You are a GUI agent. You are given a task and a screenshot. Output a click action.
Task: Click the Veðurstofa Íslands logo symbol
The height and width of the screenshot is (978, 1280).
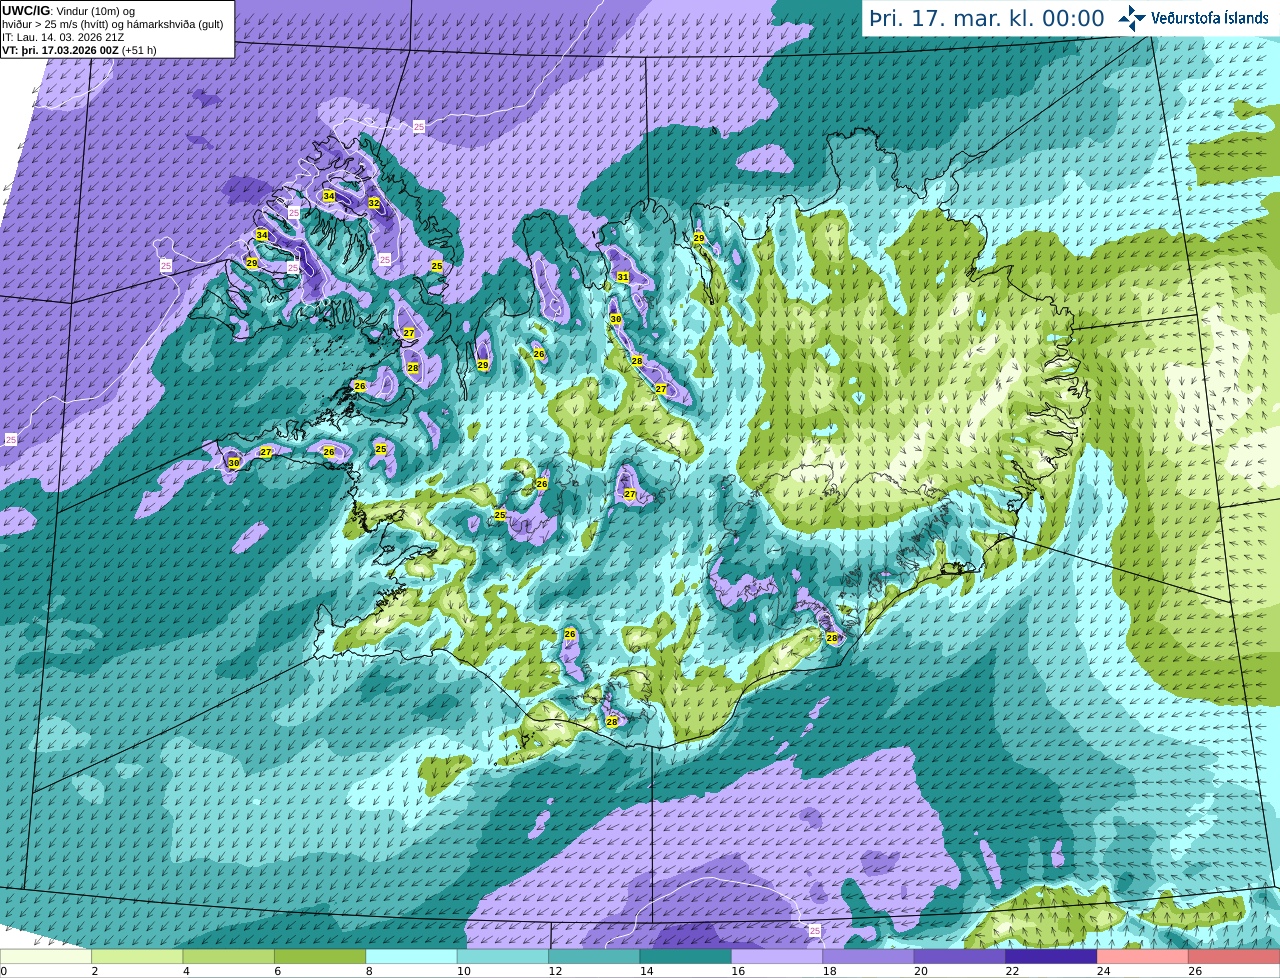[1132, 18]
